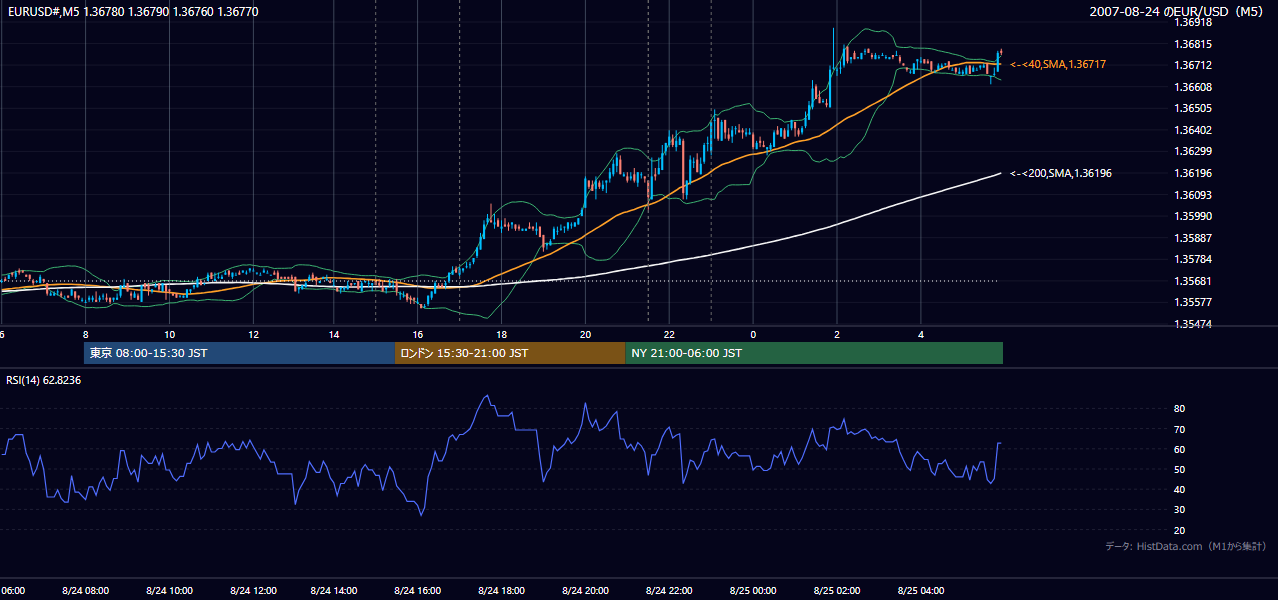
Task: Click price axis value 1.36712
Action: (x=1193, y=65)
